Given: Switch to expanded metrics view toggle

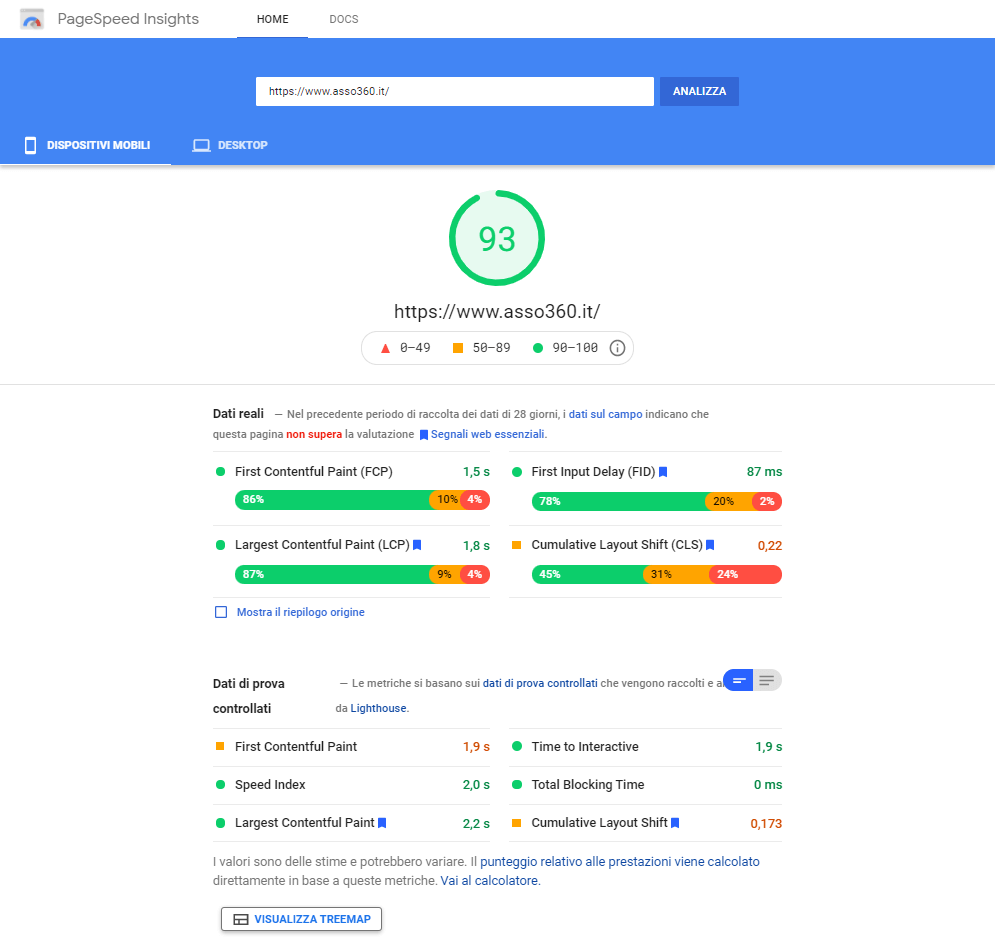Looking at the screenshot, I should [x=767, y=681].
